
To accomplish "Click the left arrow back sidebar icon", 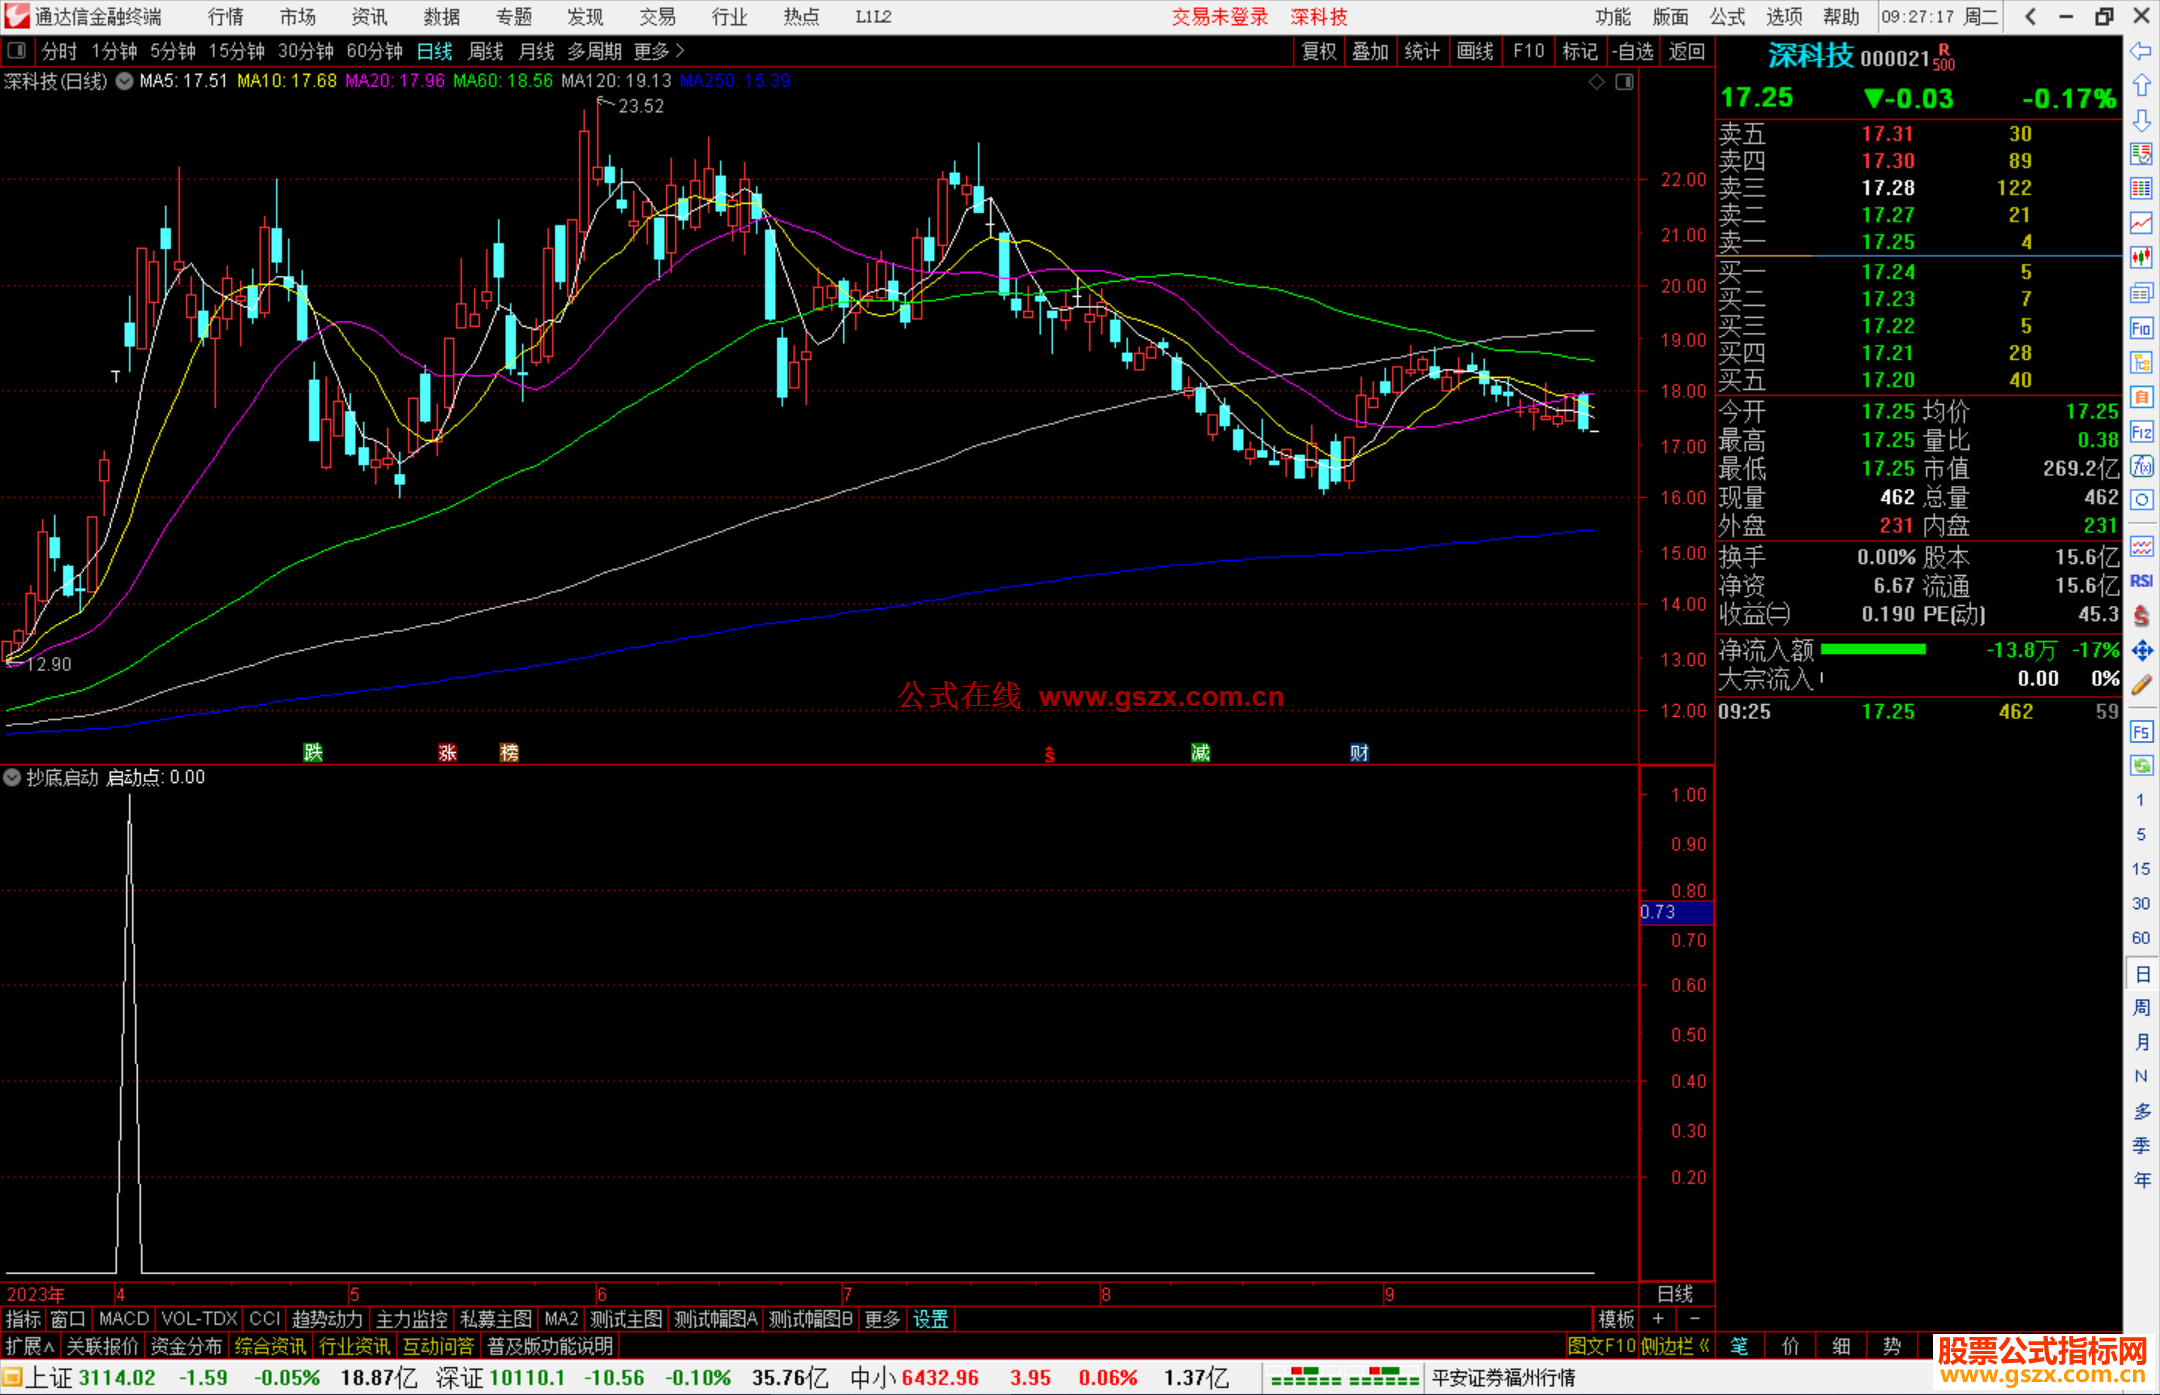I will point(2141,51).
